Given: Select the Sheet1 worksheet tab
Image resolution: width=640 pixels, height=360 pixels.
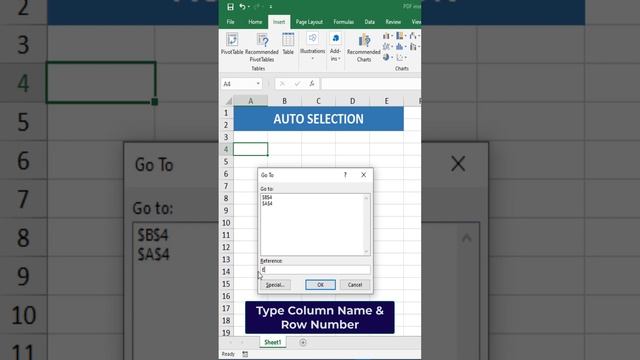Looking at the screenshot, I should 273,342.
